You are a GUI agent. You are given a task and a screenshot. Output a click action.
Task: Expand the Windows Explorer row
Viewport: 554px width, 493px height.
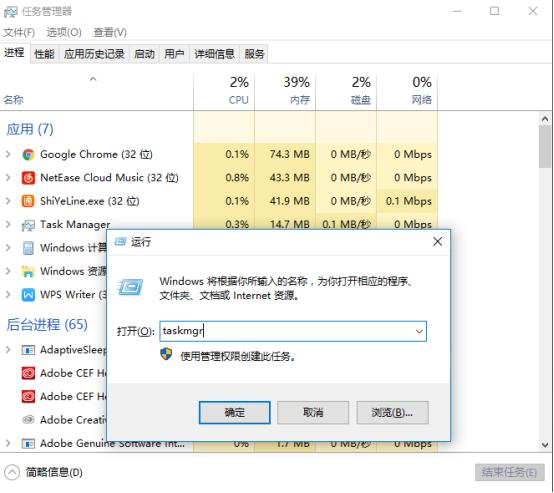[8, 271]
